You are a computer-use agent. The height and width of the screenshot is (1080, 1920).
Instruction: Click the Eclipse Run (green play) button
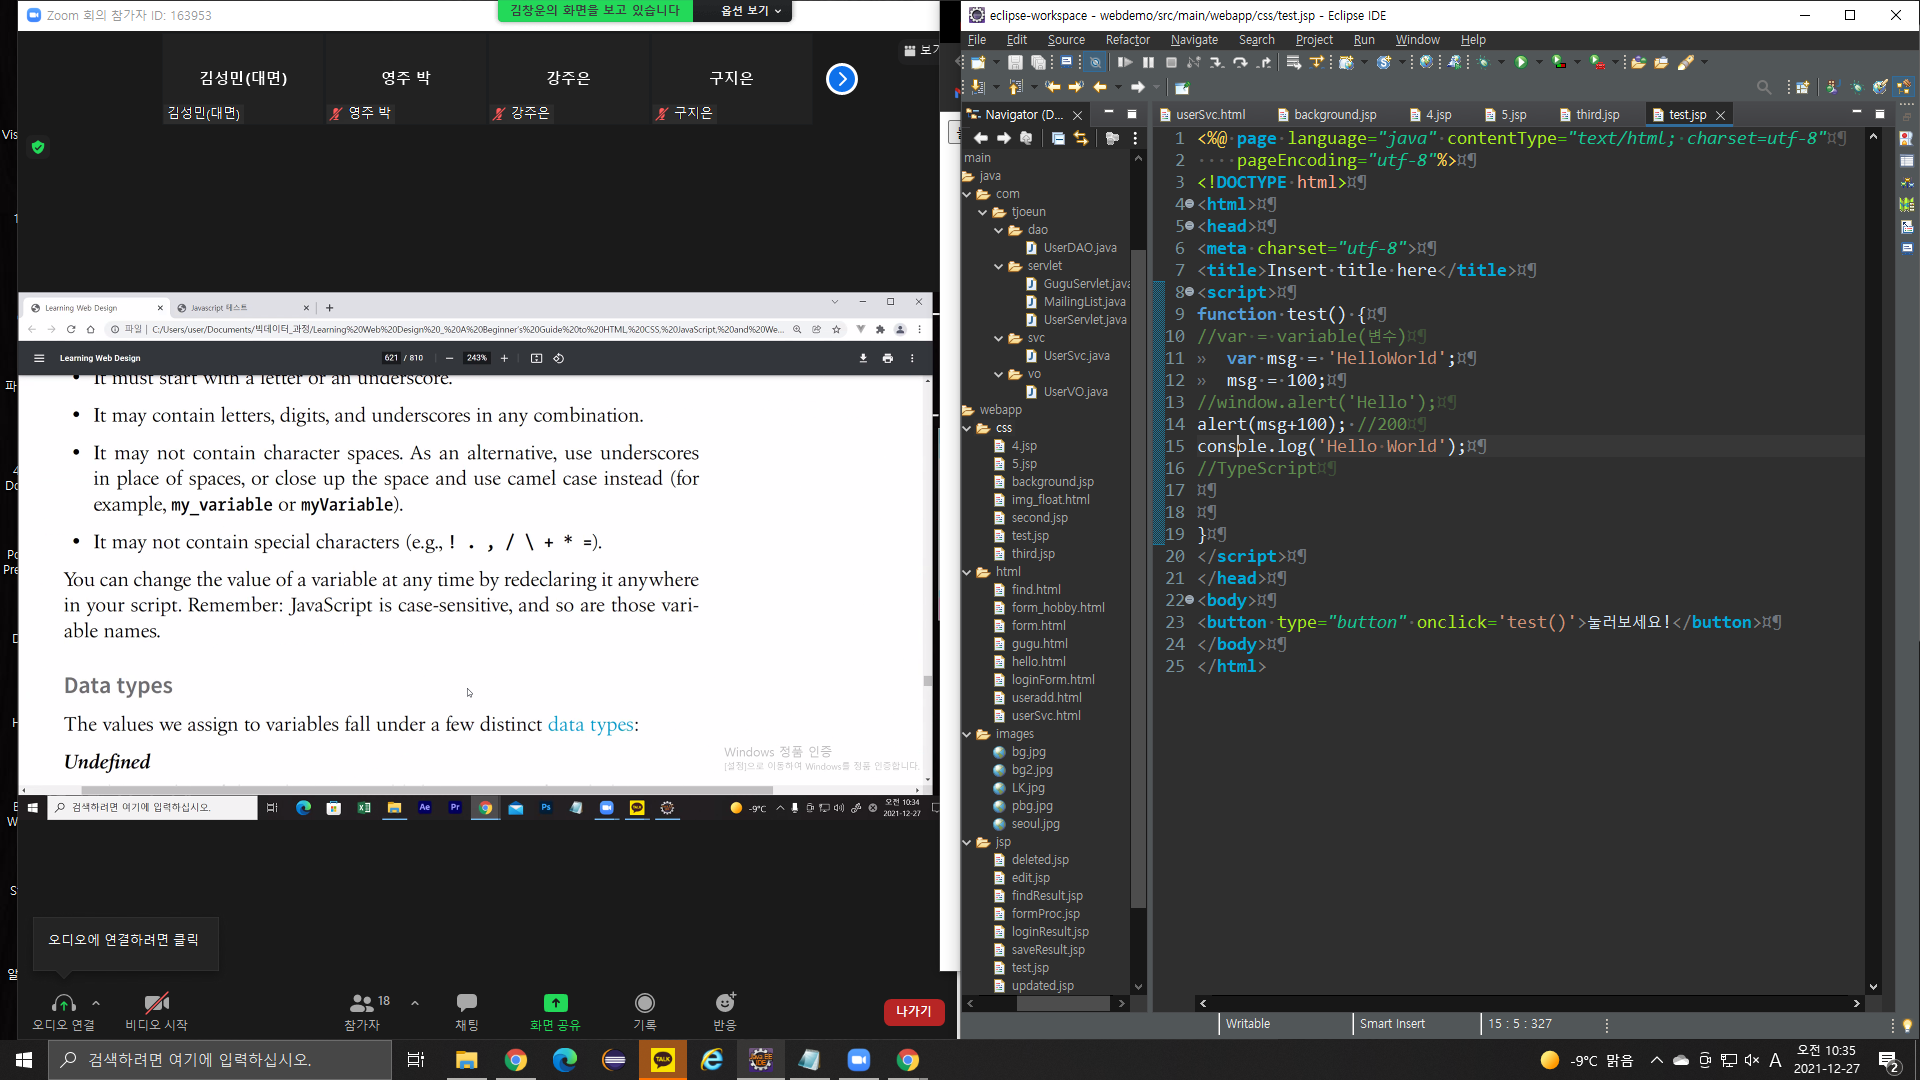(1521, 63)
